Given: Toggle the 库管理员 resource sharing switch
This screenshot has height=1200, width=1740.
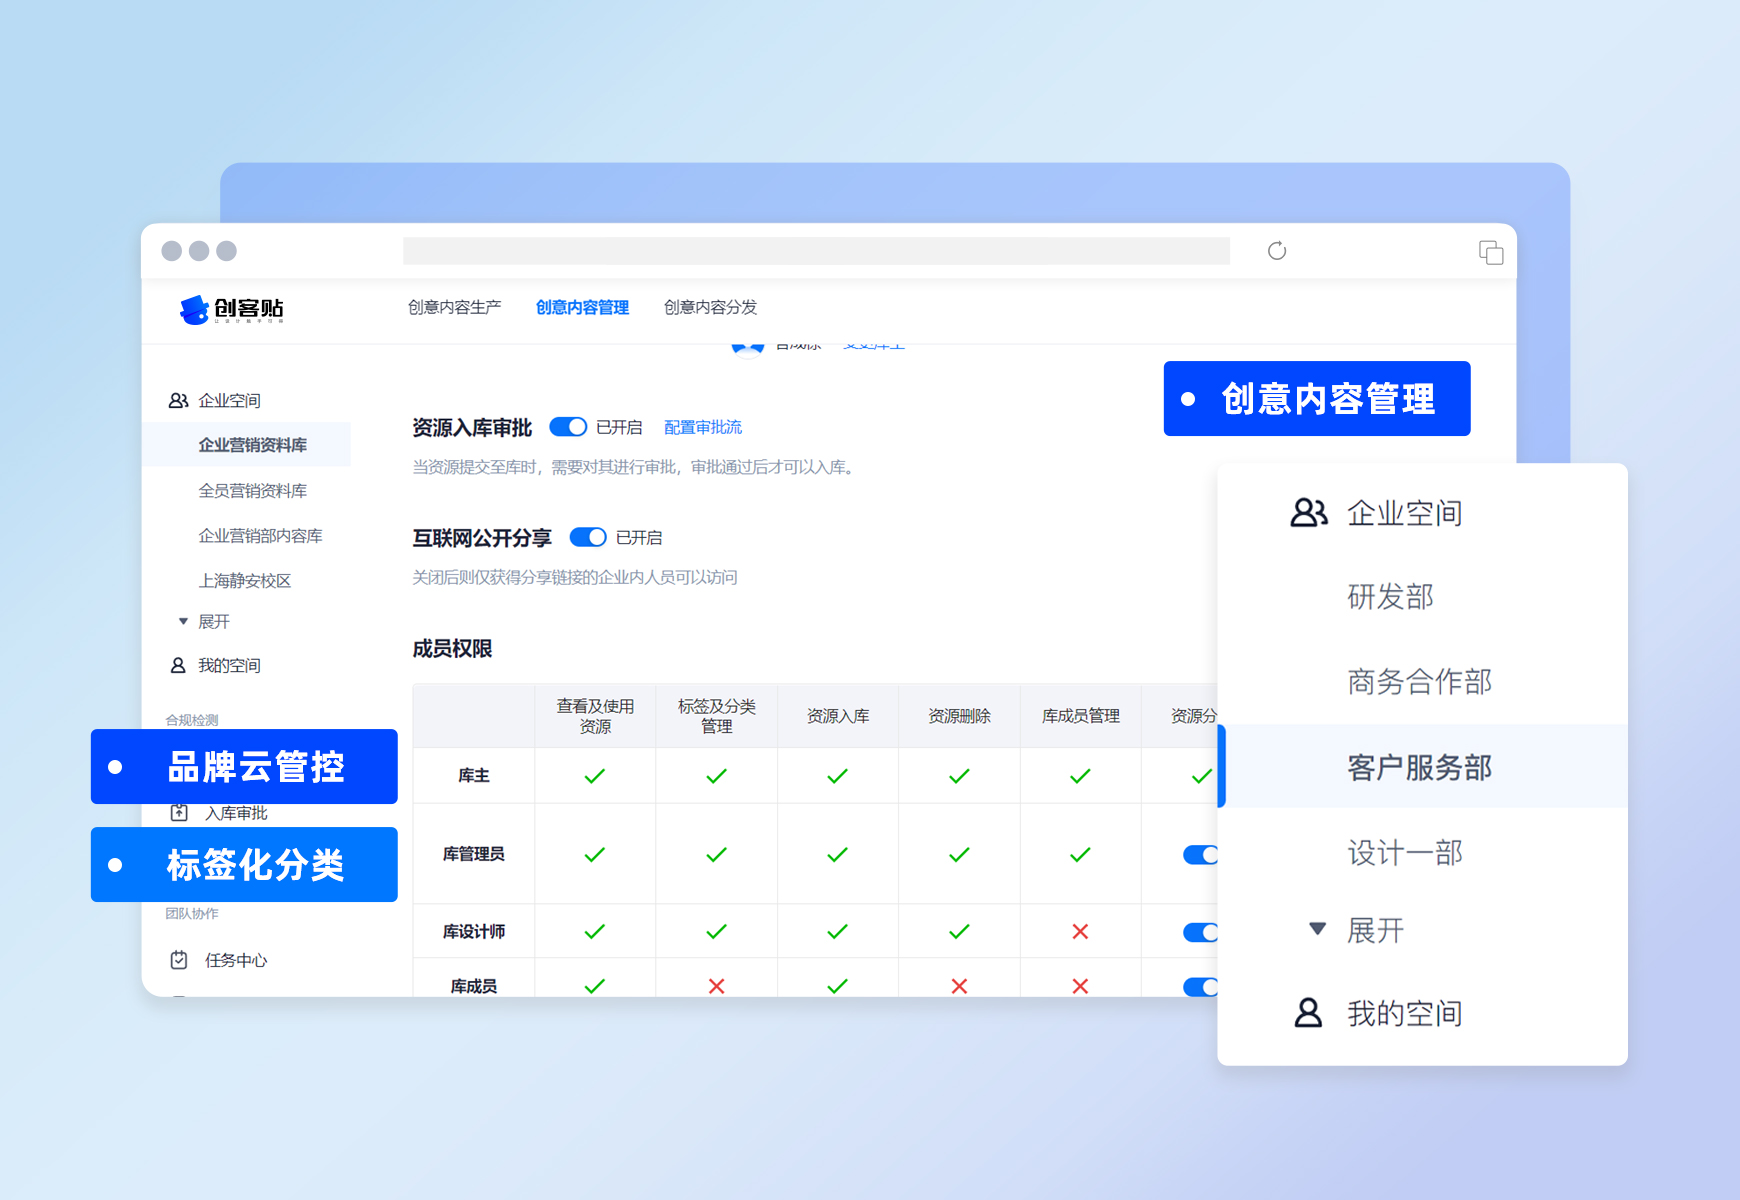Looking at the screenshot, I should [x=1201, y=854].
